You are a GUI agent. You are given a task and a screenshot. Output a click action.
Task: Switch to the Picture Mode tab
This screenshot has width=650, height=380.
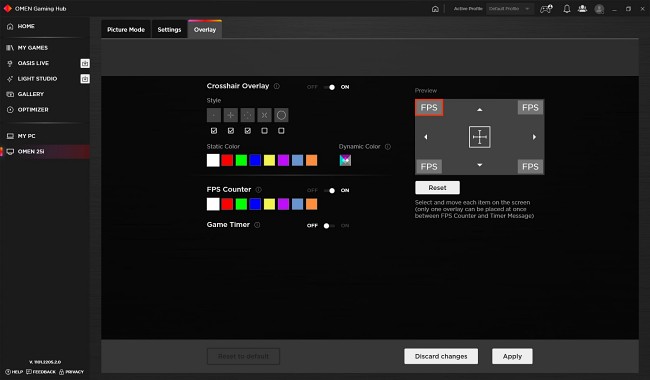click(x=126, y=29)
